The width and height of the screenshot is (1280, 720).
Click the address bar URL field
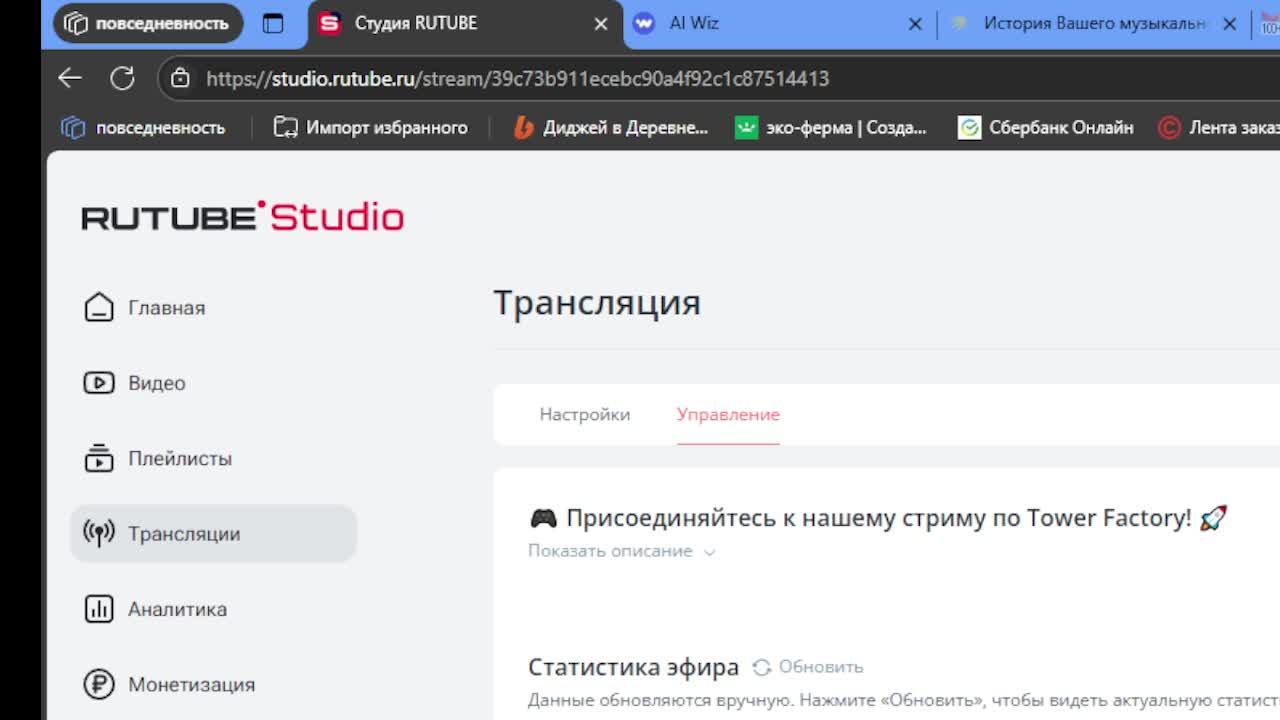[x=720, y=78]
